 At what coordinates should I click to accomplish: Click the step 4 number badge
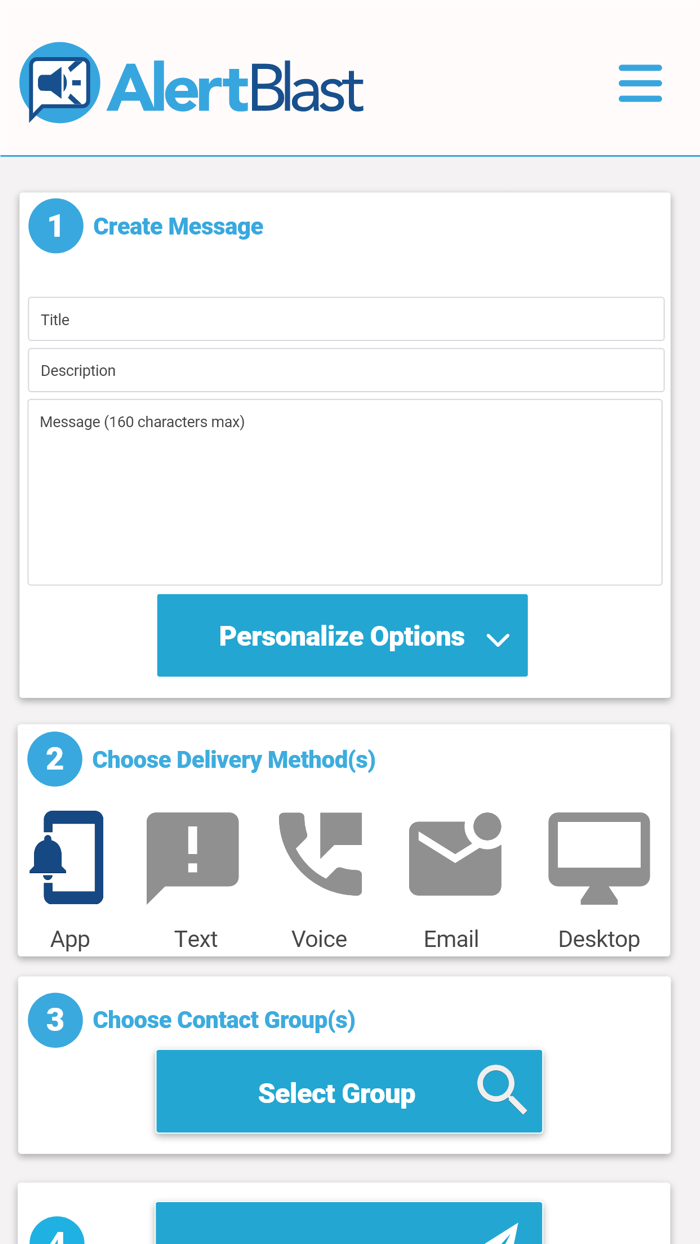pyautogui.click(x=55, y=1234)
